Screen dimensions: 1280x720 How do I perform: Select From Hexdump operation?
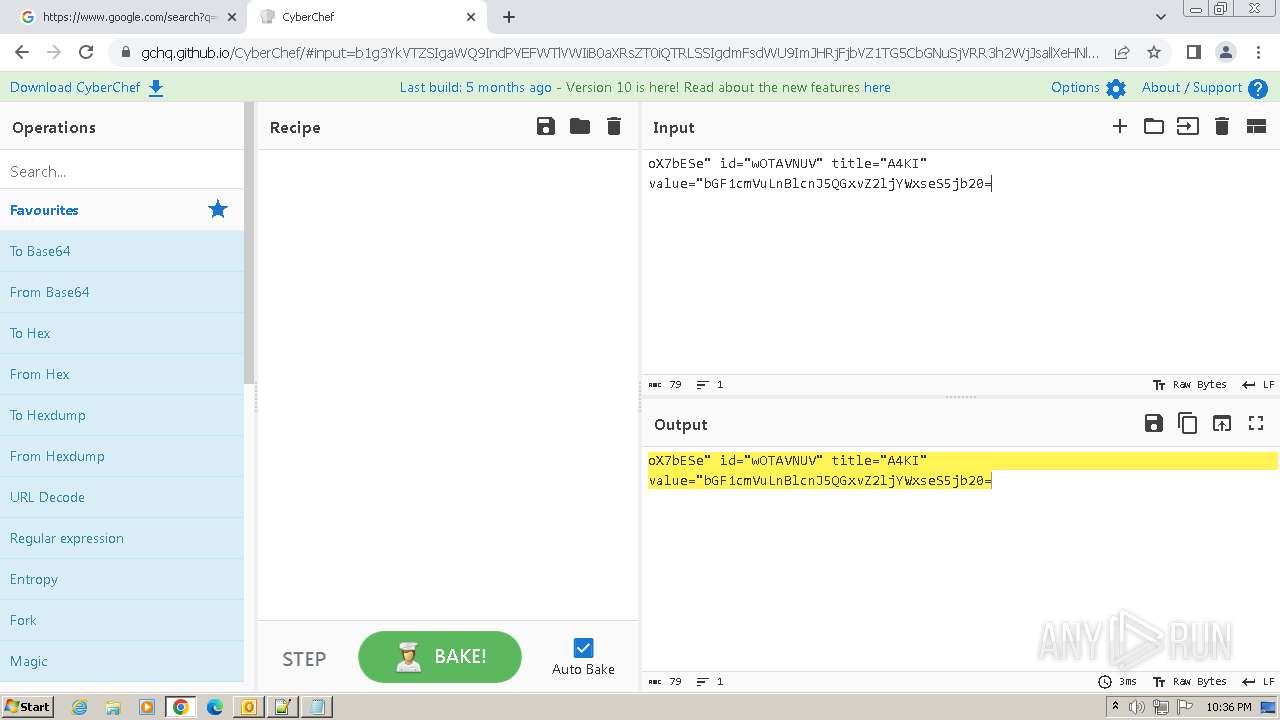tap(122, 456)
